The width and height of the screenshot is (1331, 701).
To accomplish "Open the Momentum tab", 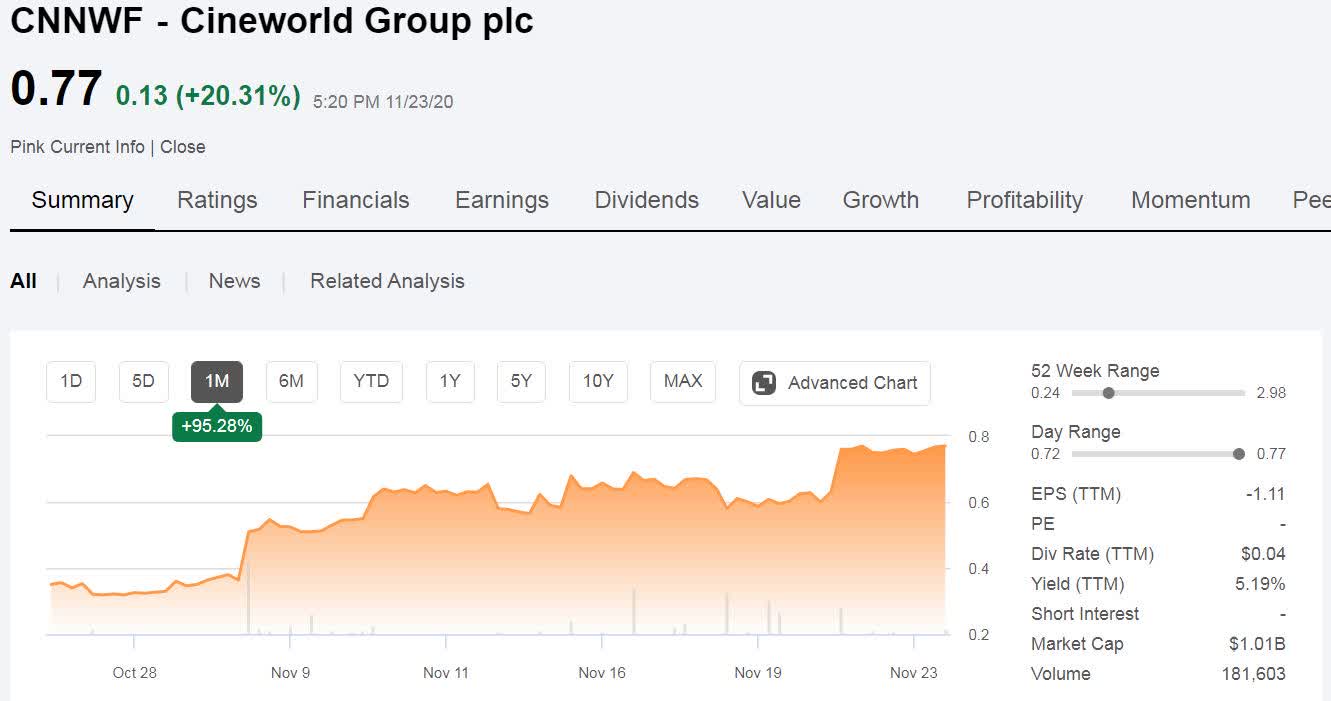I will click(1191, 200).
